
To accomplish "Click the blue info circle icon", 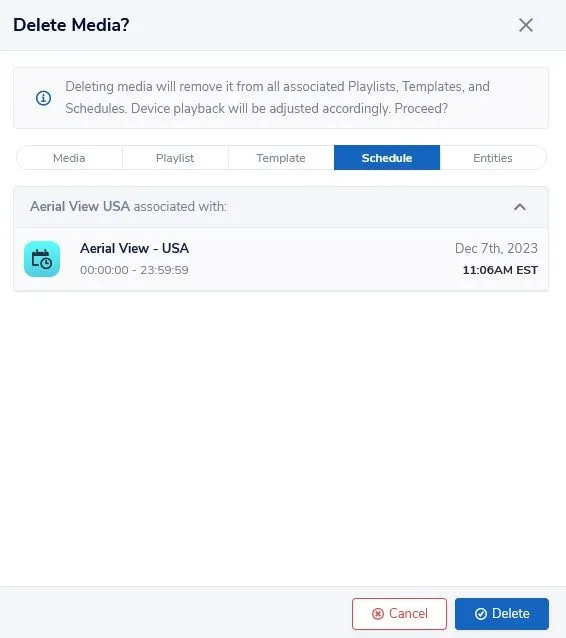I will tap(44, 98).
